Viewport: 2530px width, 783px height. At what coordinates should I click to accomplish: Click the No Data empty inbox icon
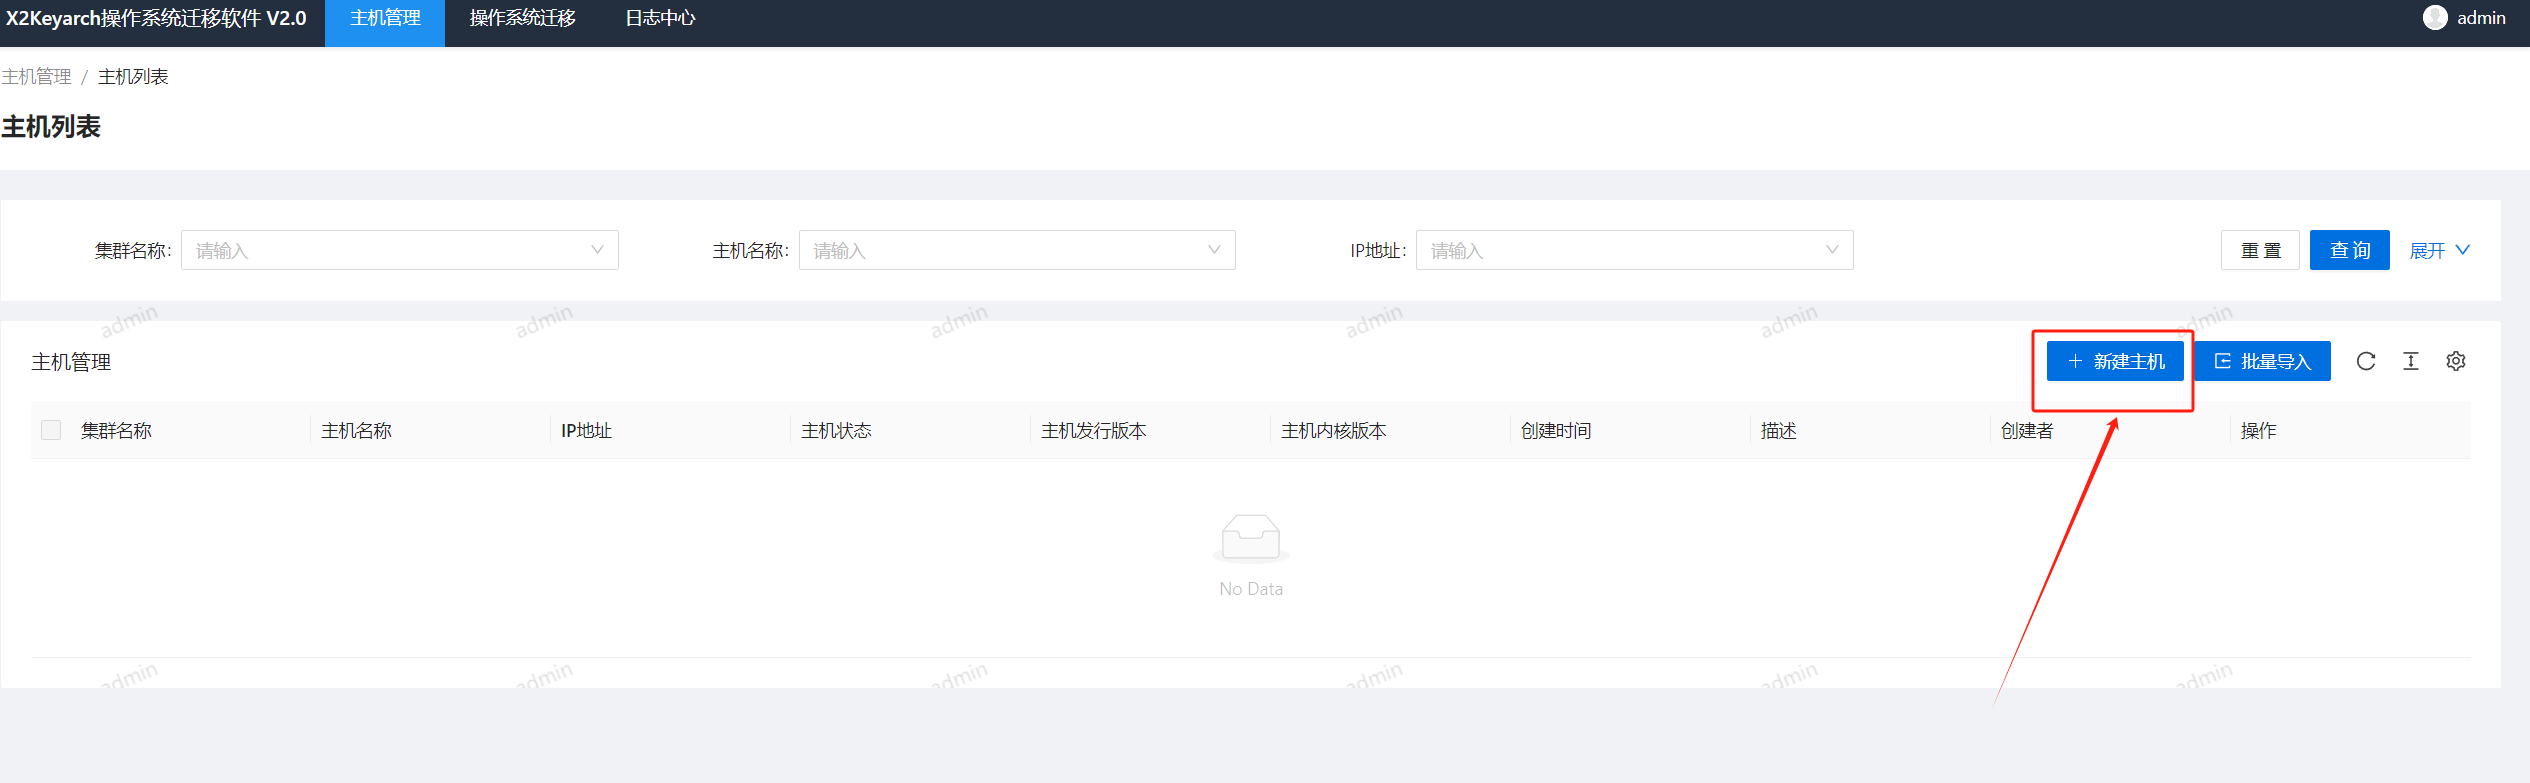tap(1250, 538)
